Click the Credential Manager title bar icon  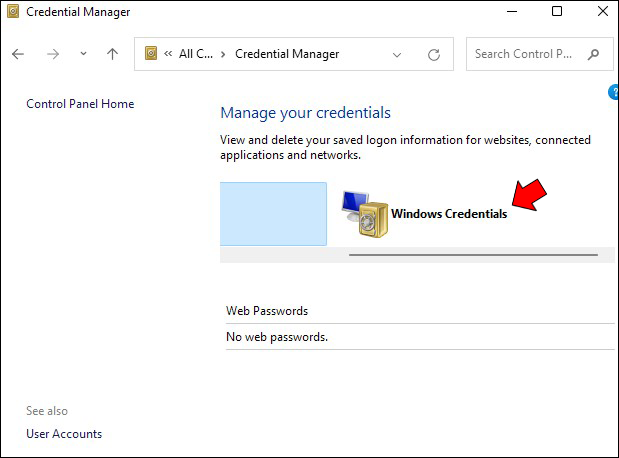click(12, 12)
